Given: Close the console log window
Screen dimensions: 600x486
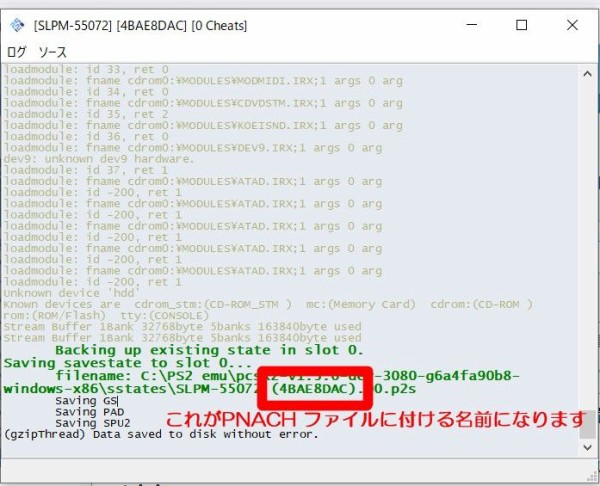Looking at the screenshot, I should coord(572,25).
